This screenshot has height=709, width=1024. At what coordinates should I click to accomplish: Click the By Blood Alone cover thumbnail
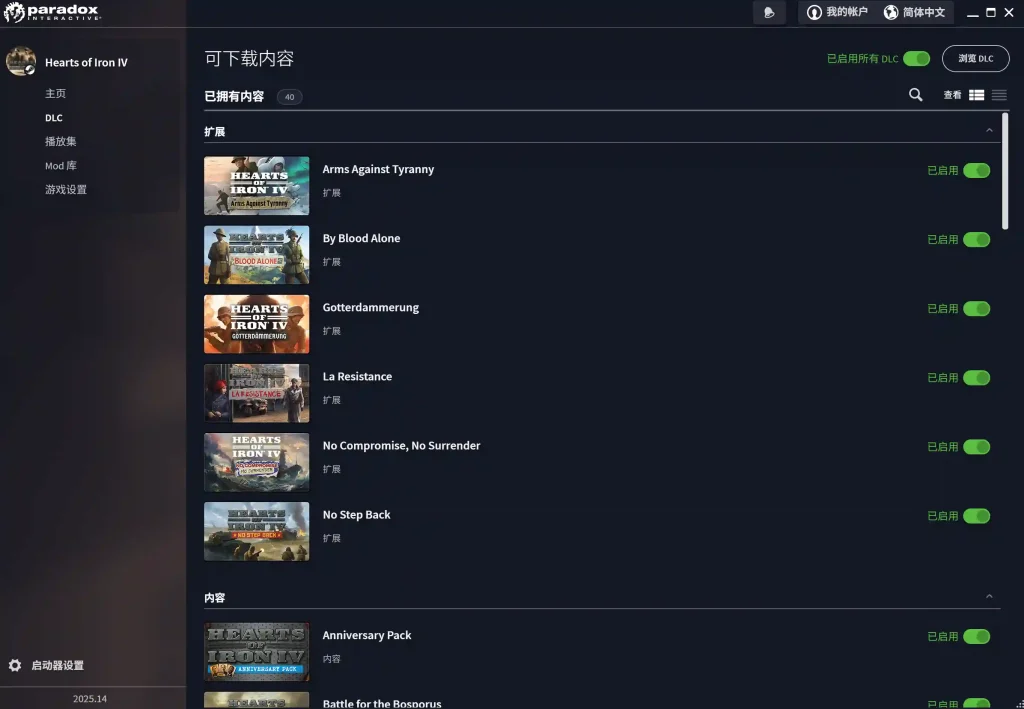(x=256, y=255)
